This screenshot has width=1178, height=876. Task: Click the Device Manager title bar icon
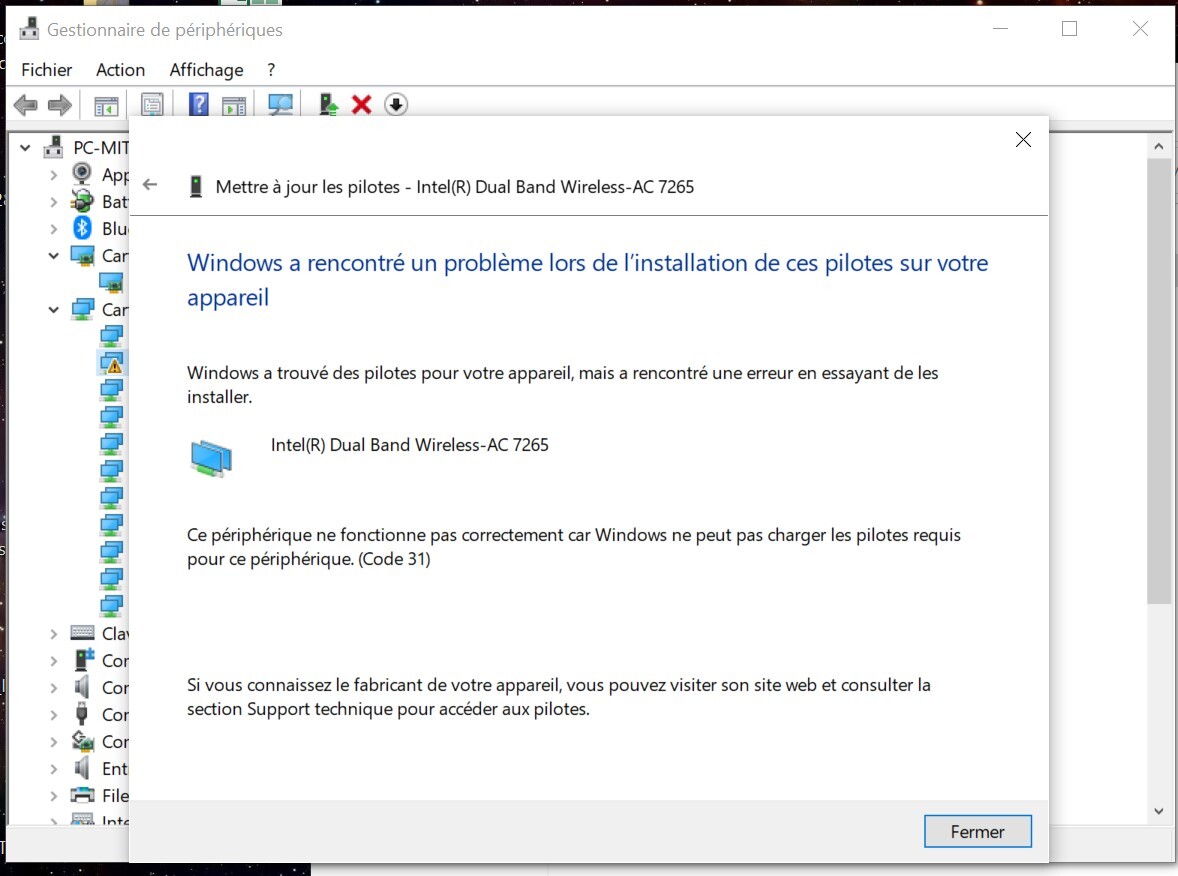click(29, 29)
